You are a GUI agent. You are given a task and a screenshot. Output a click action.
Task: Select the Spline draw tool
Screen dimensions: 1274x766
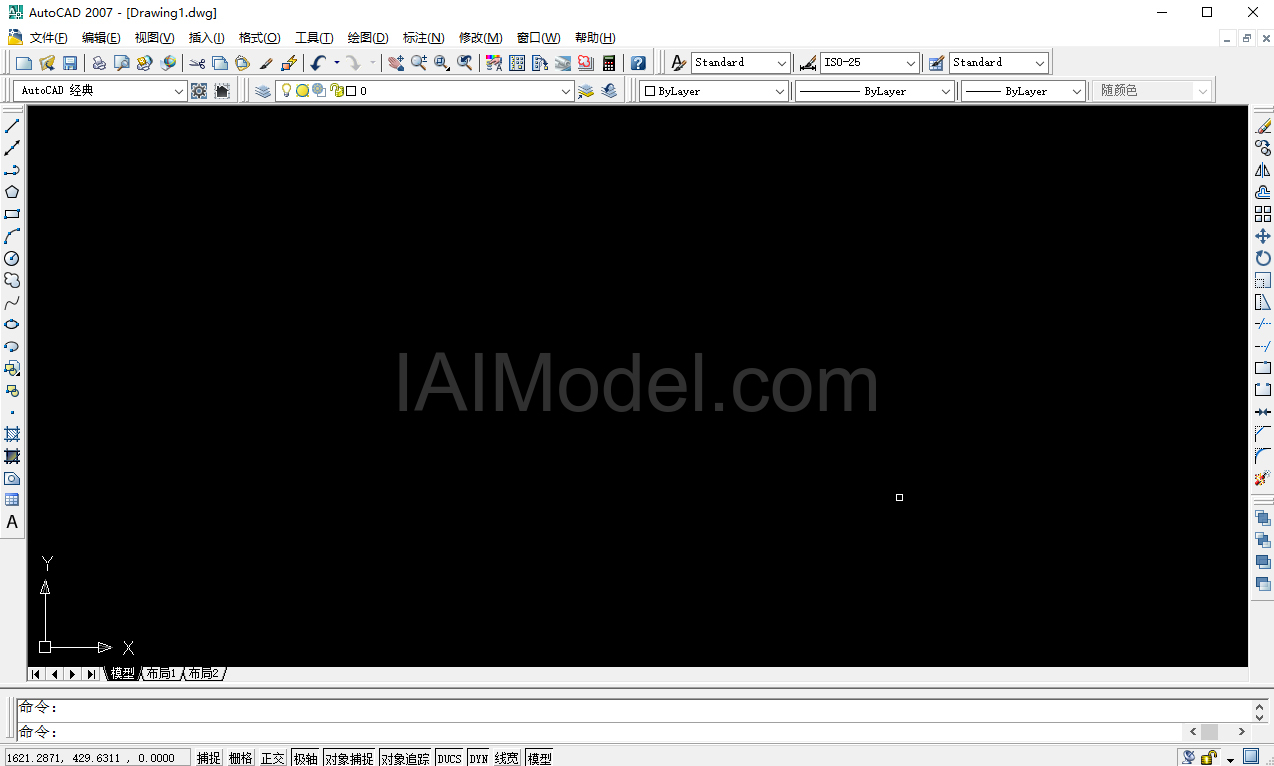[x=12, y=302]
